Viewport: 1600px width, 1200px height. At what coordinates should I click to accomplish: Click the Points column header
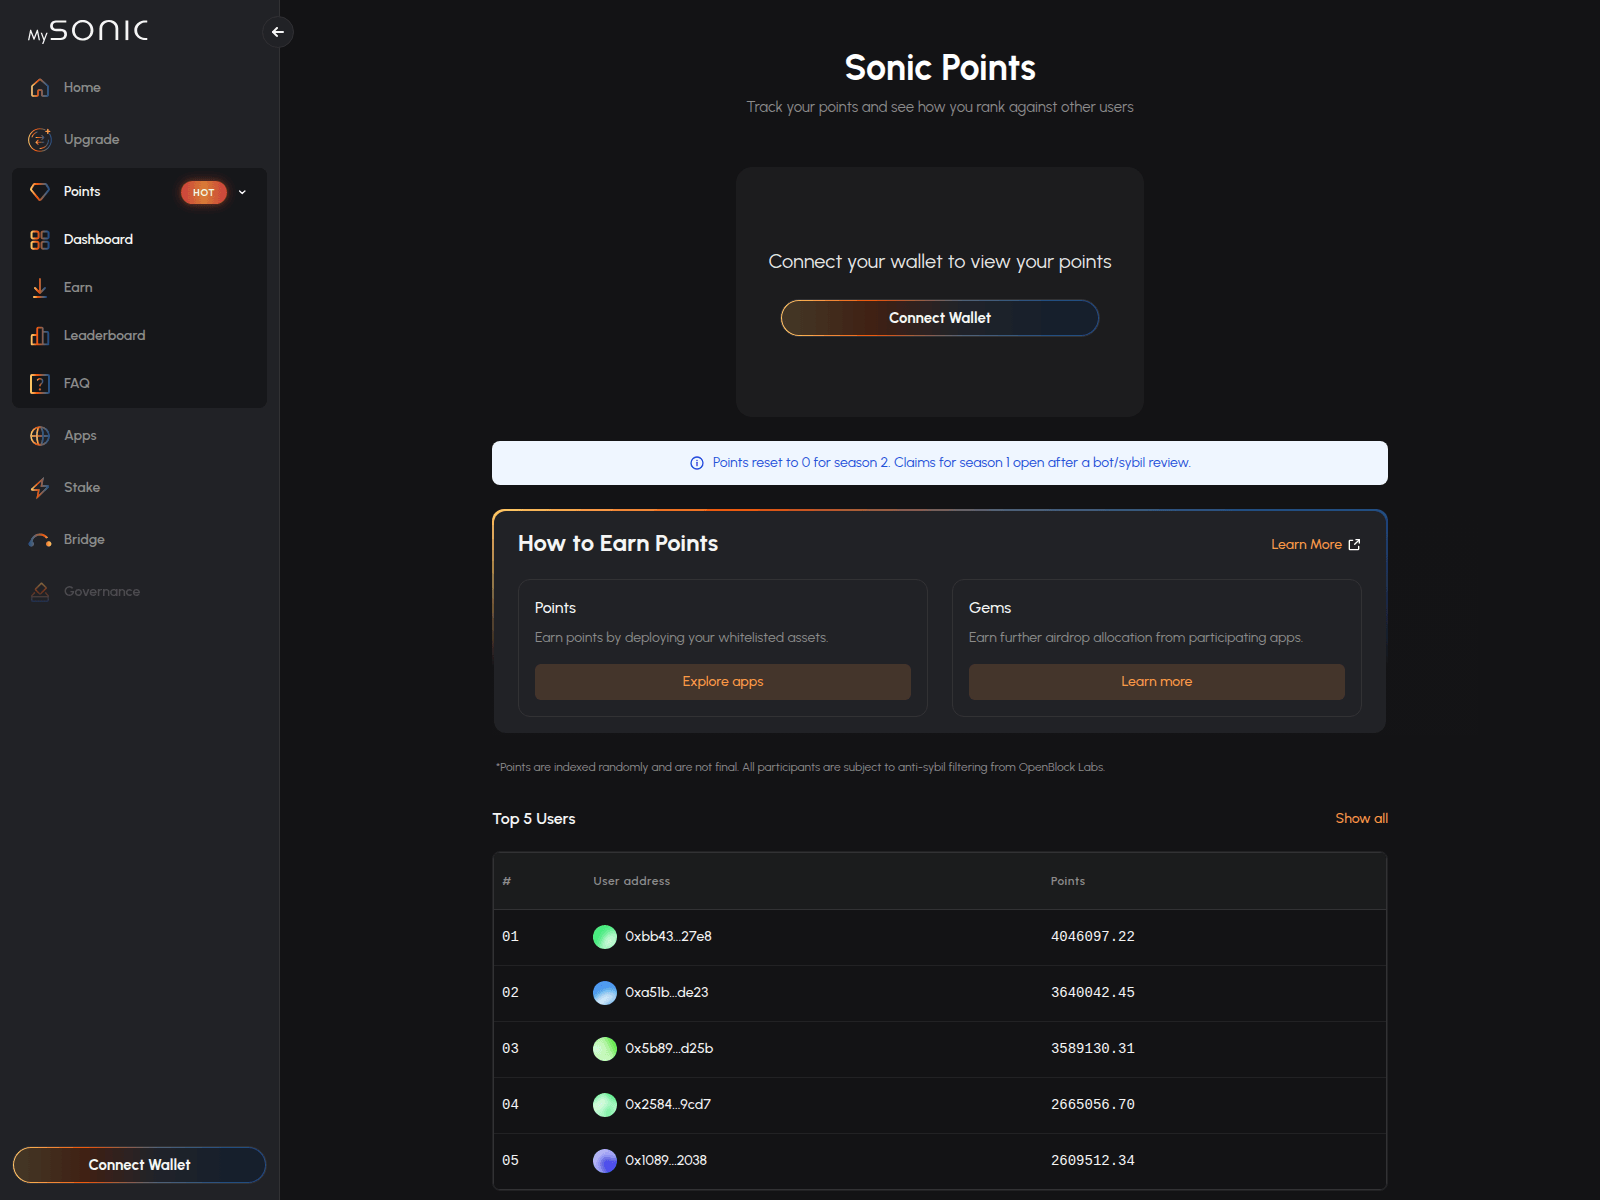[x=1068, y=882]
